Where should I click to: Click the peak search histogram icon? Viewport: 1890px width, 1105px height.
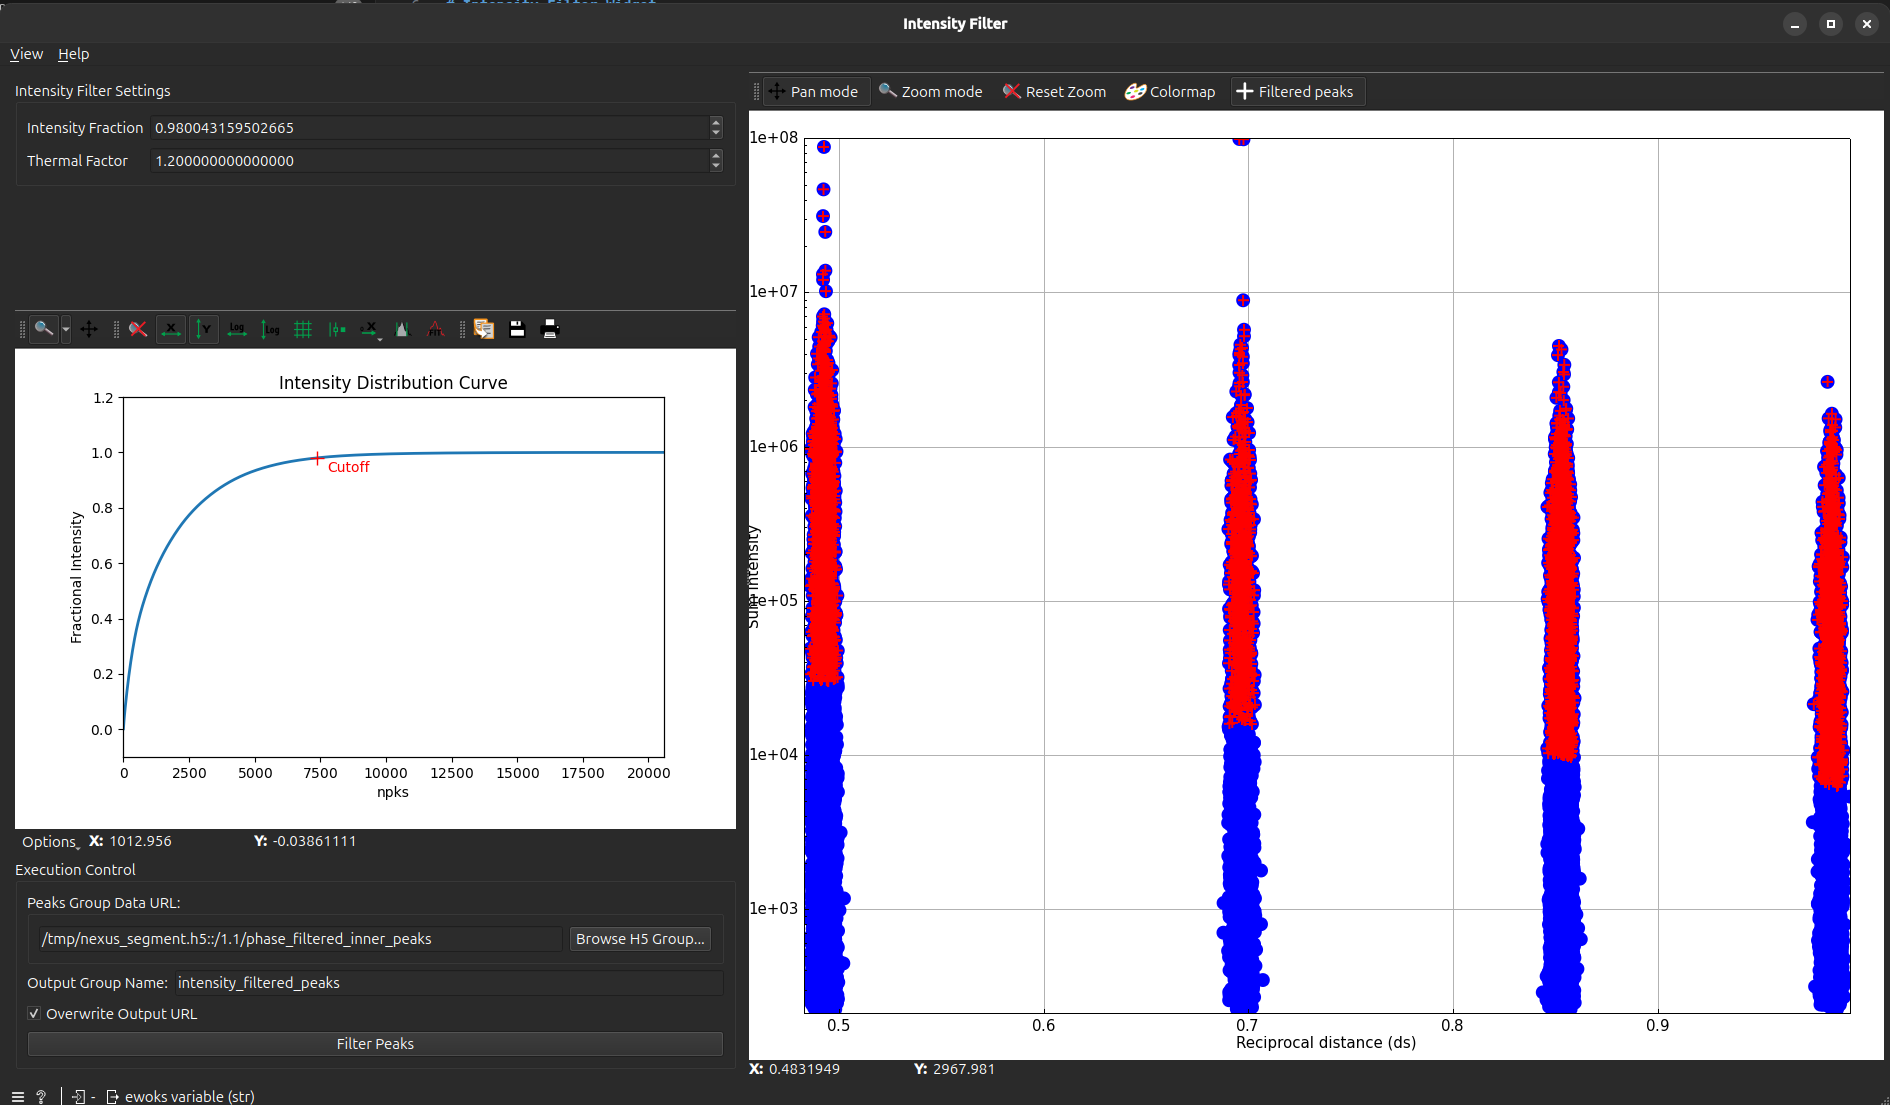[403, 329]
